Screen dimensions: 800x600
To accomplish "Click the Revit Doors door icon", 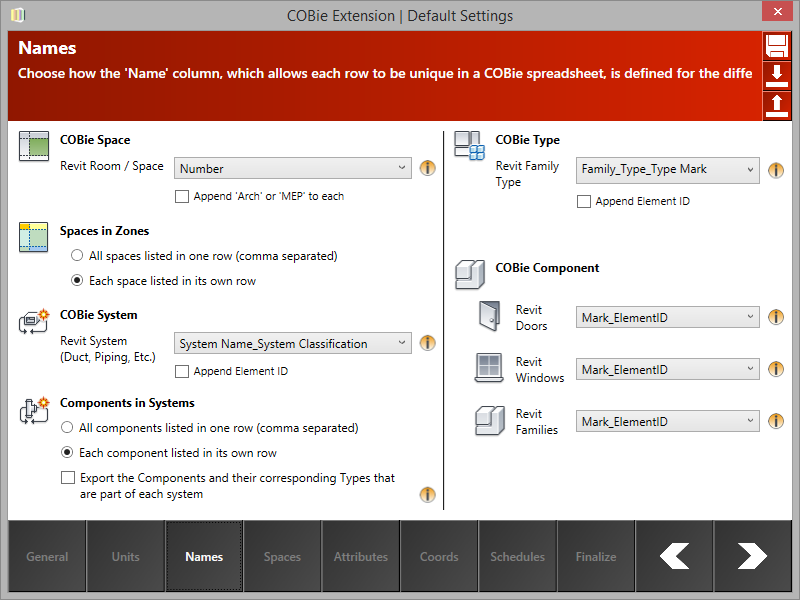I will click(x=489, y=316).
